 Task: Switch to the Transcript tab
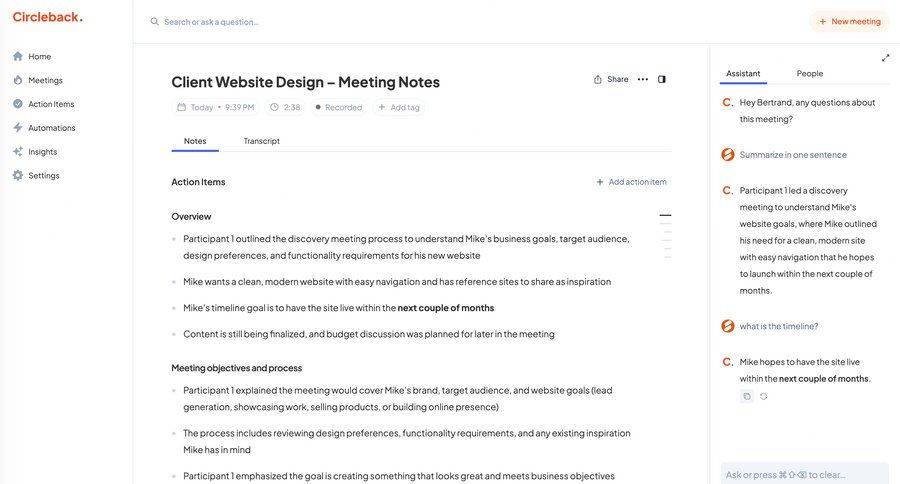pyautogui.click(x=261, y=141)
